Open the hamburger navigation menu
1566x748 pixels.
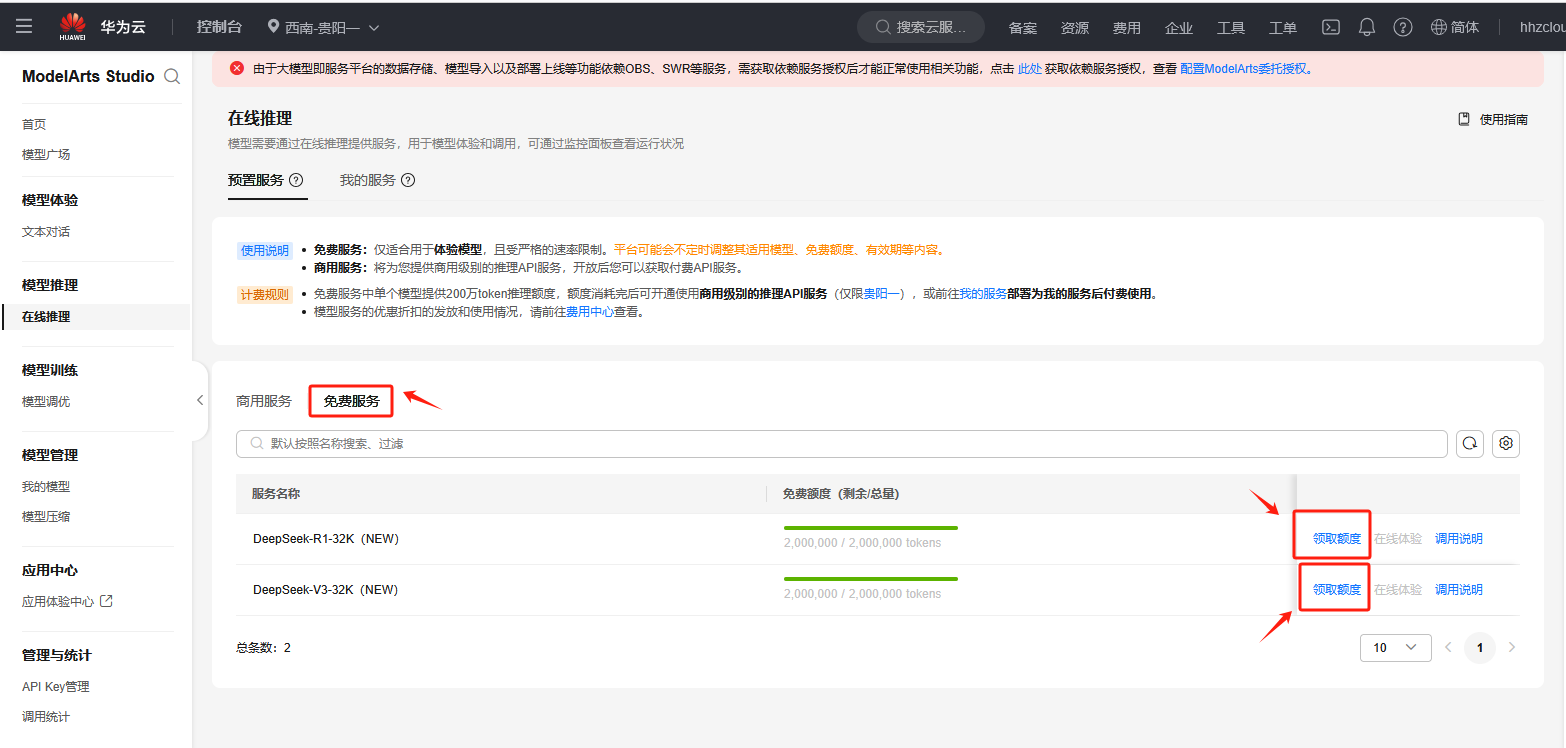tap(24, 26)
